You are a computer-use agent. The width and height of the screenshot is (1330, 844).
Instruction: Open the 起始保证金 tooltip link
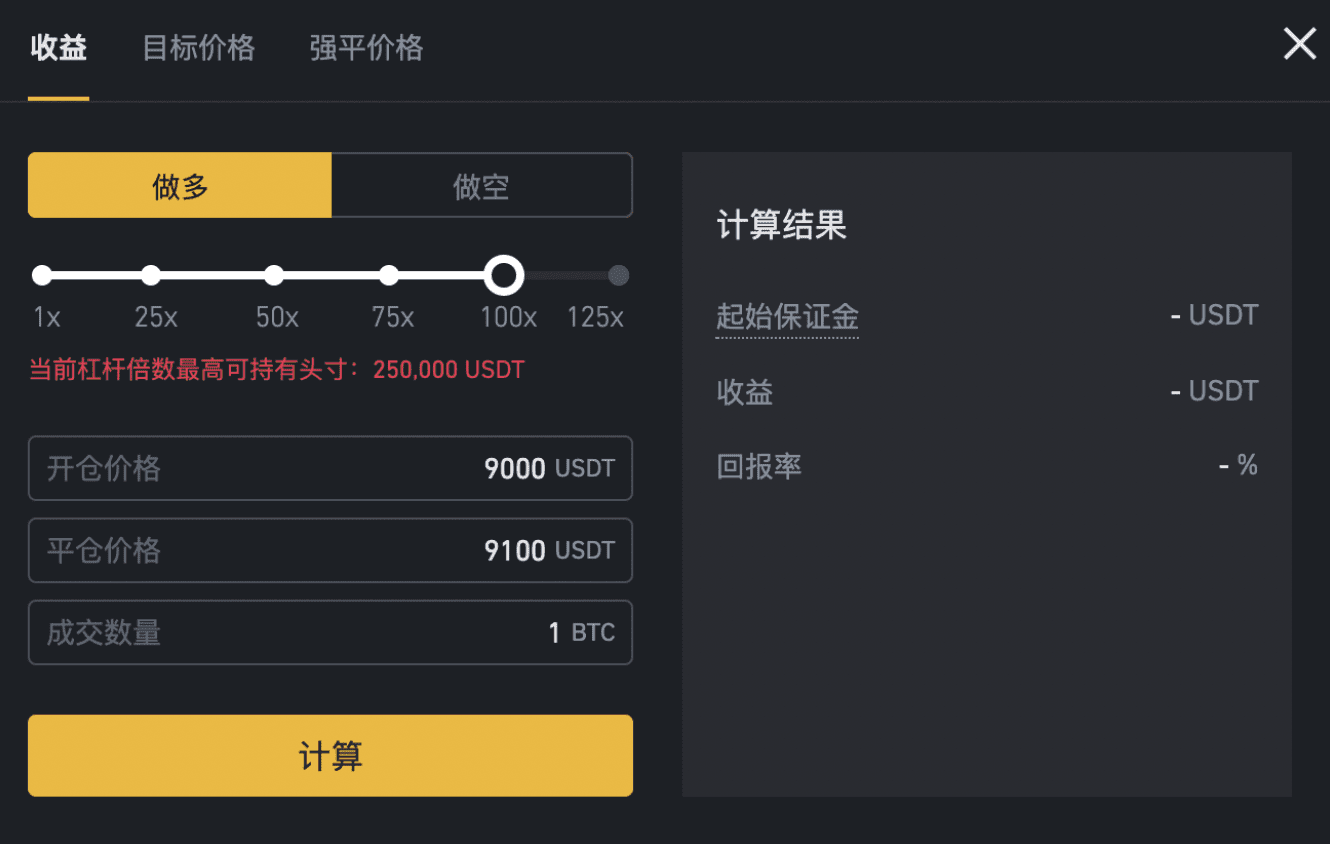pos(788,315)
